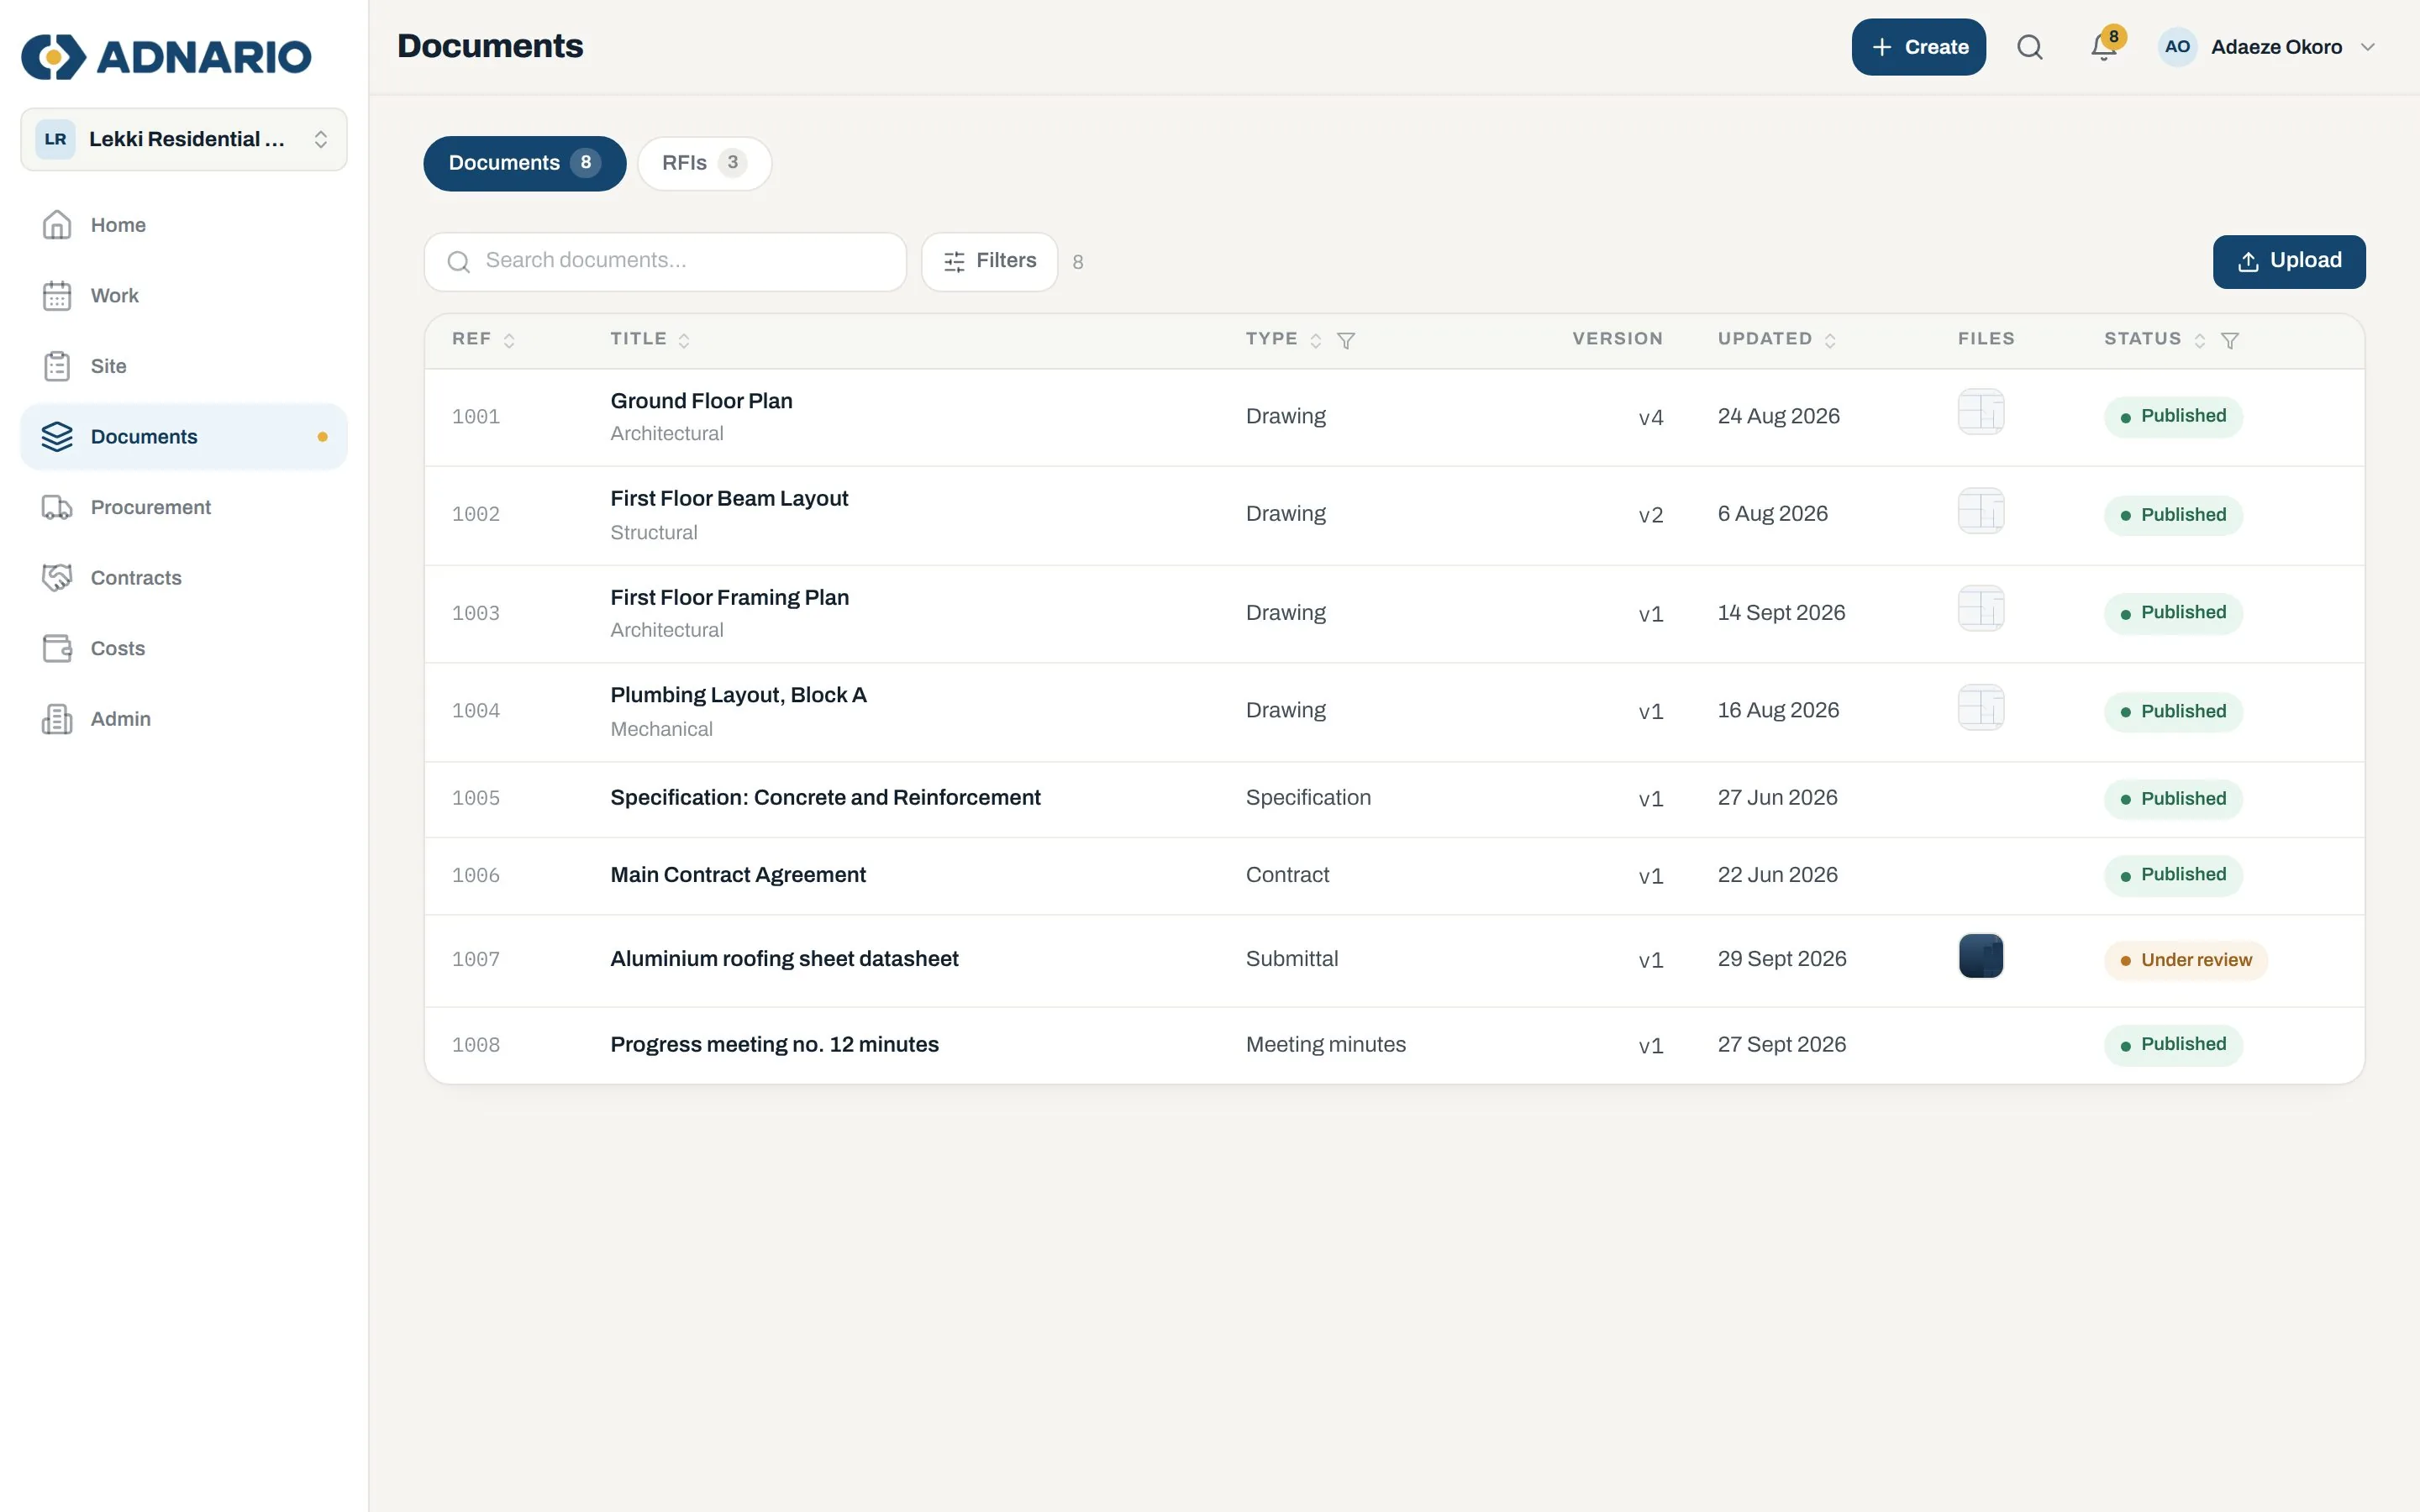Image resolution: width=2420 pixels, height=1512 pixels.
Task: Click the Costs wallet icon in the sidebar
Action: coord(57,648)
